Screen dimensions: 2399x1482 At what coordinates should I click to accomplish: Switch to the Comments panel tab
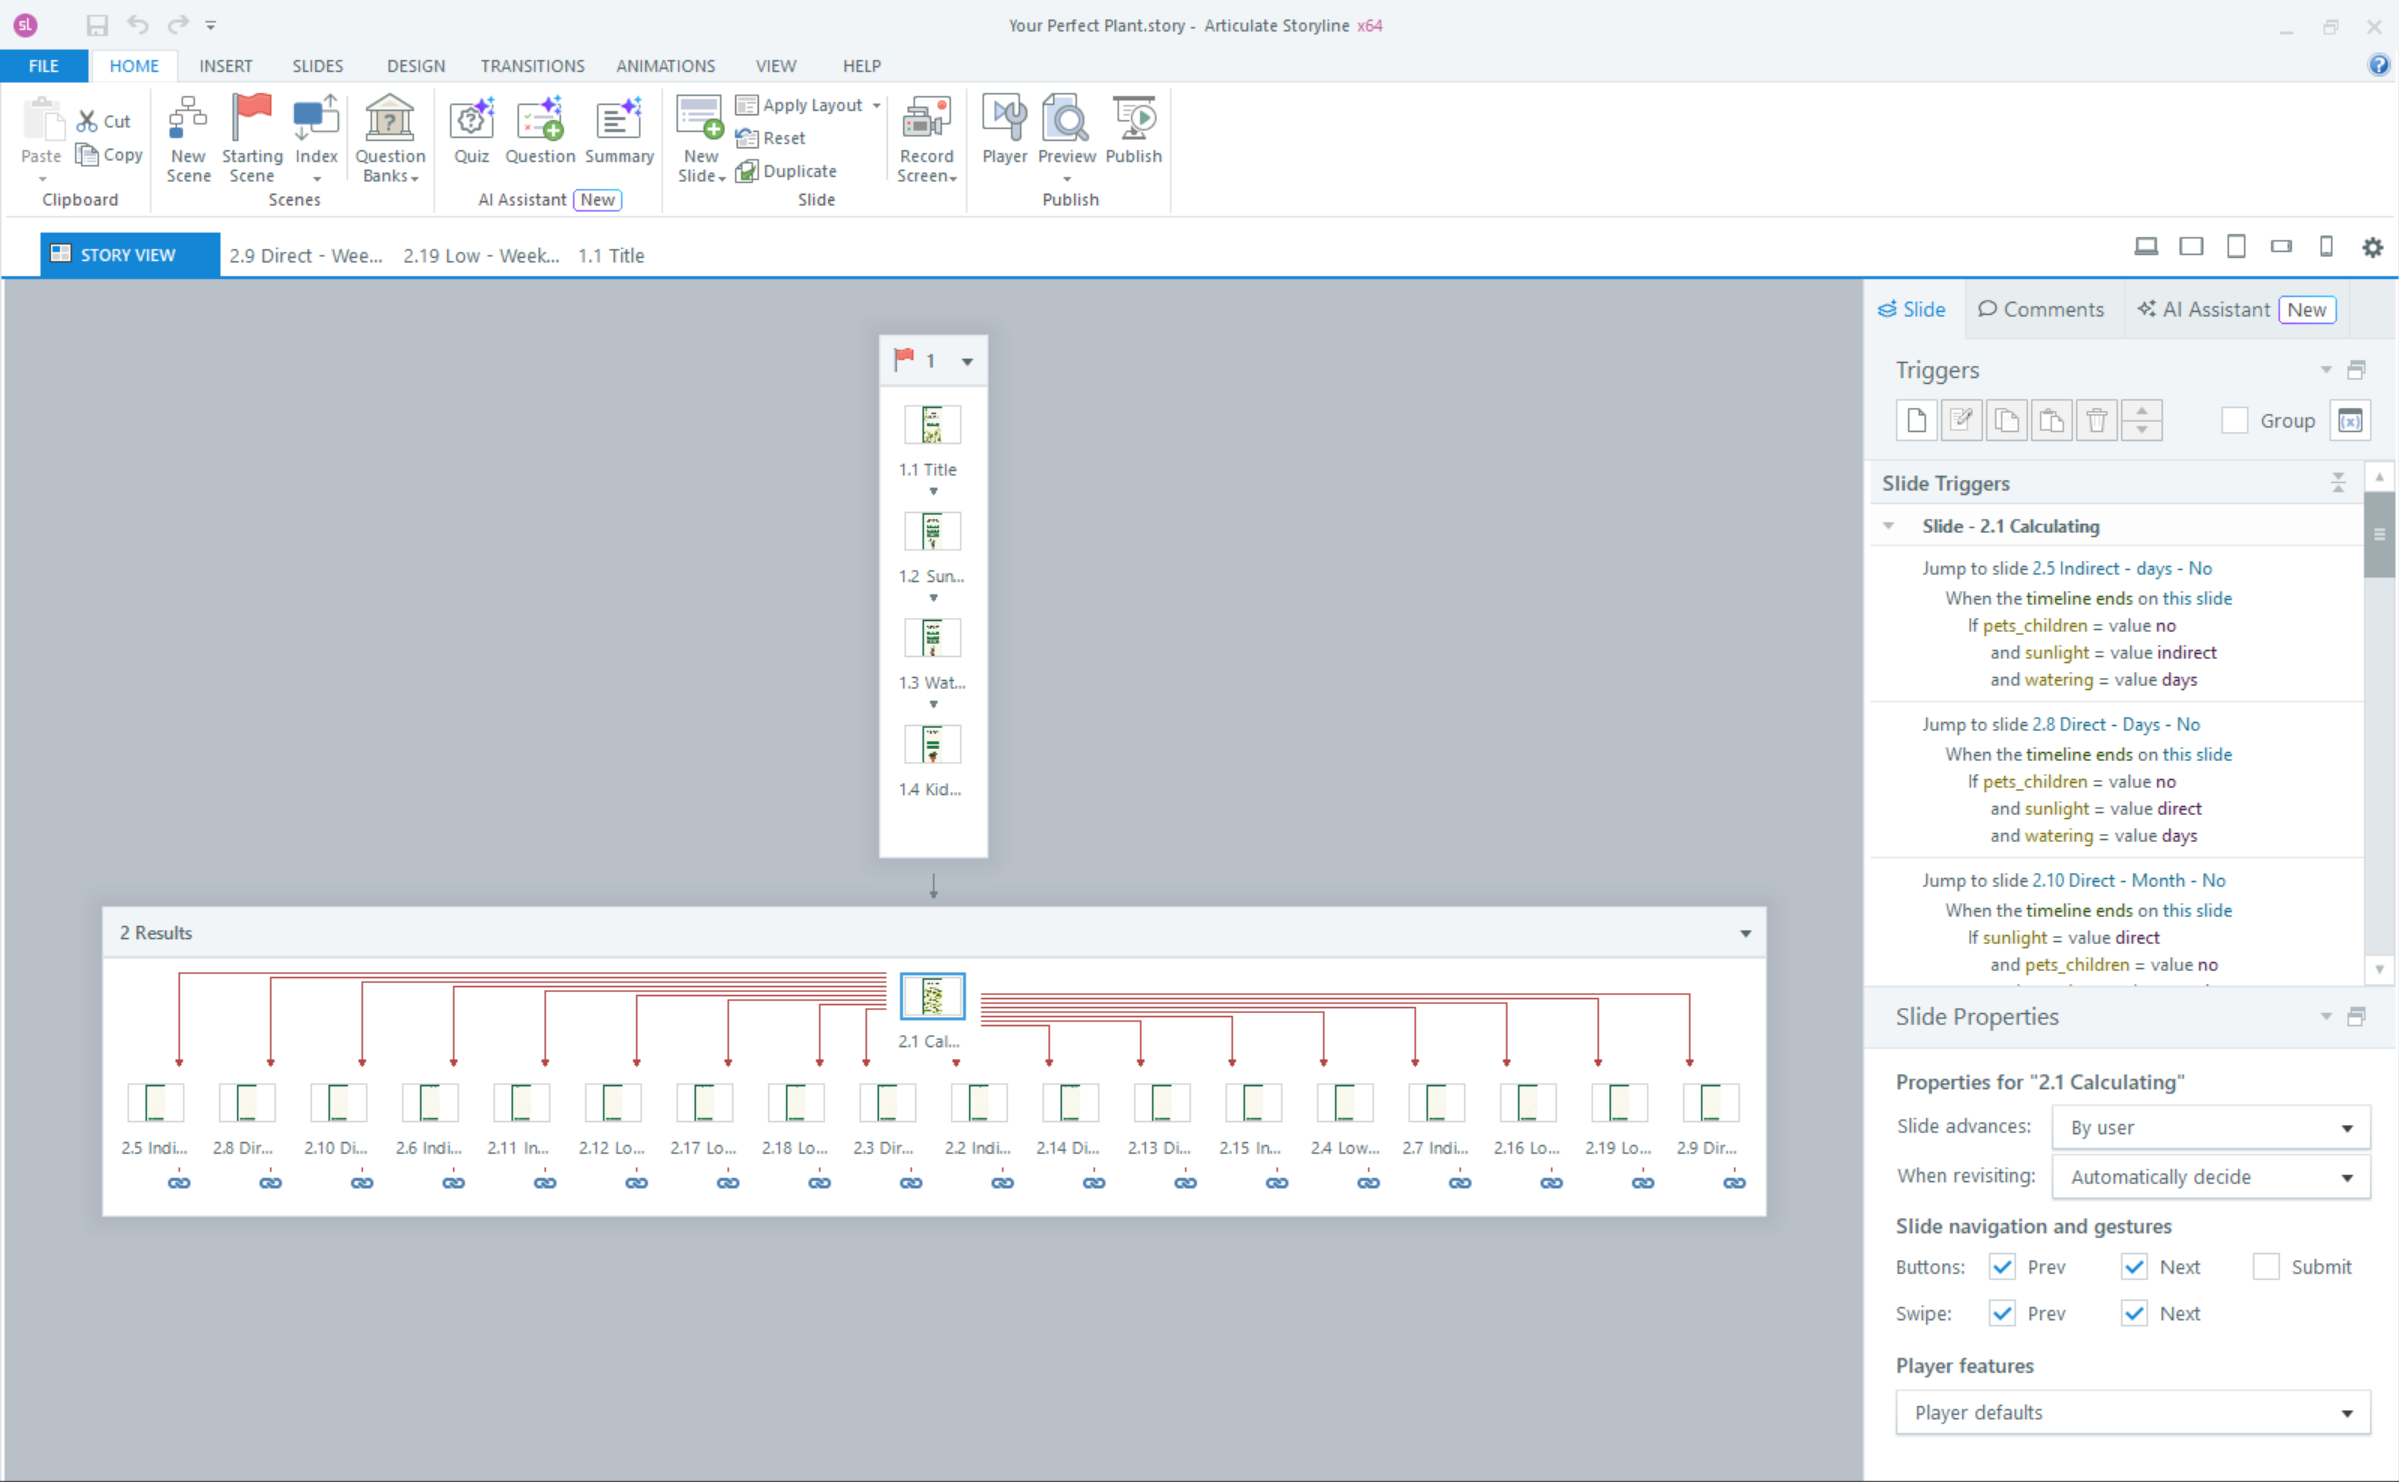point(2041,309)
